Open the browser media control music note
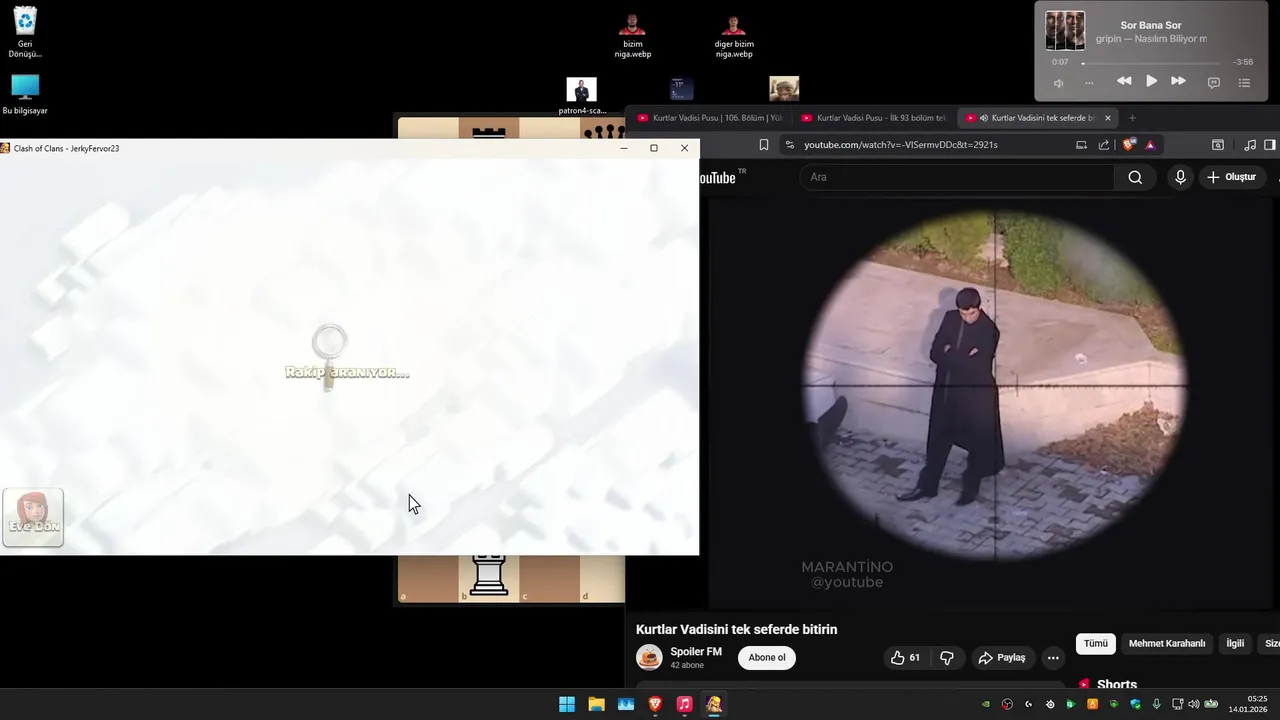Image resolution: width=1280 pixels, height=720 pixels. (1249, 145)
